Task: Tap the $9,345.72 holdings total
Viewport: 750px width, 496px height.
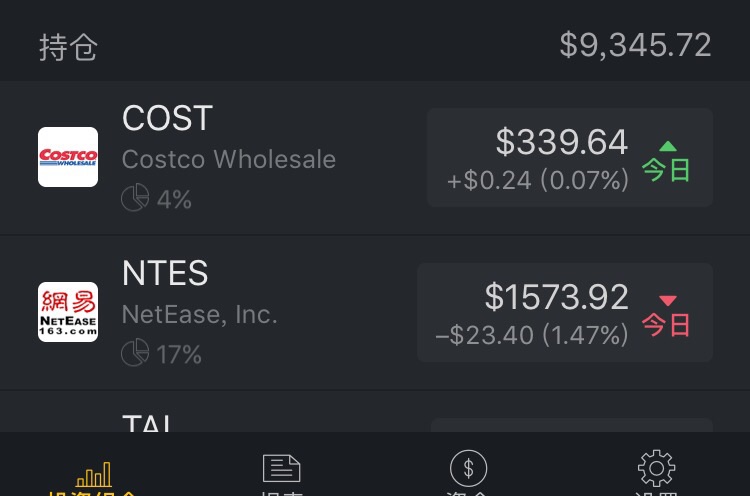Action: 635,45
